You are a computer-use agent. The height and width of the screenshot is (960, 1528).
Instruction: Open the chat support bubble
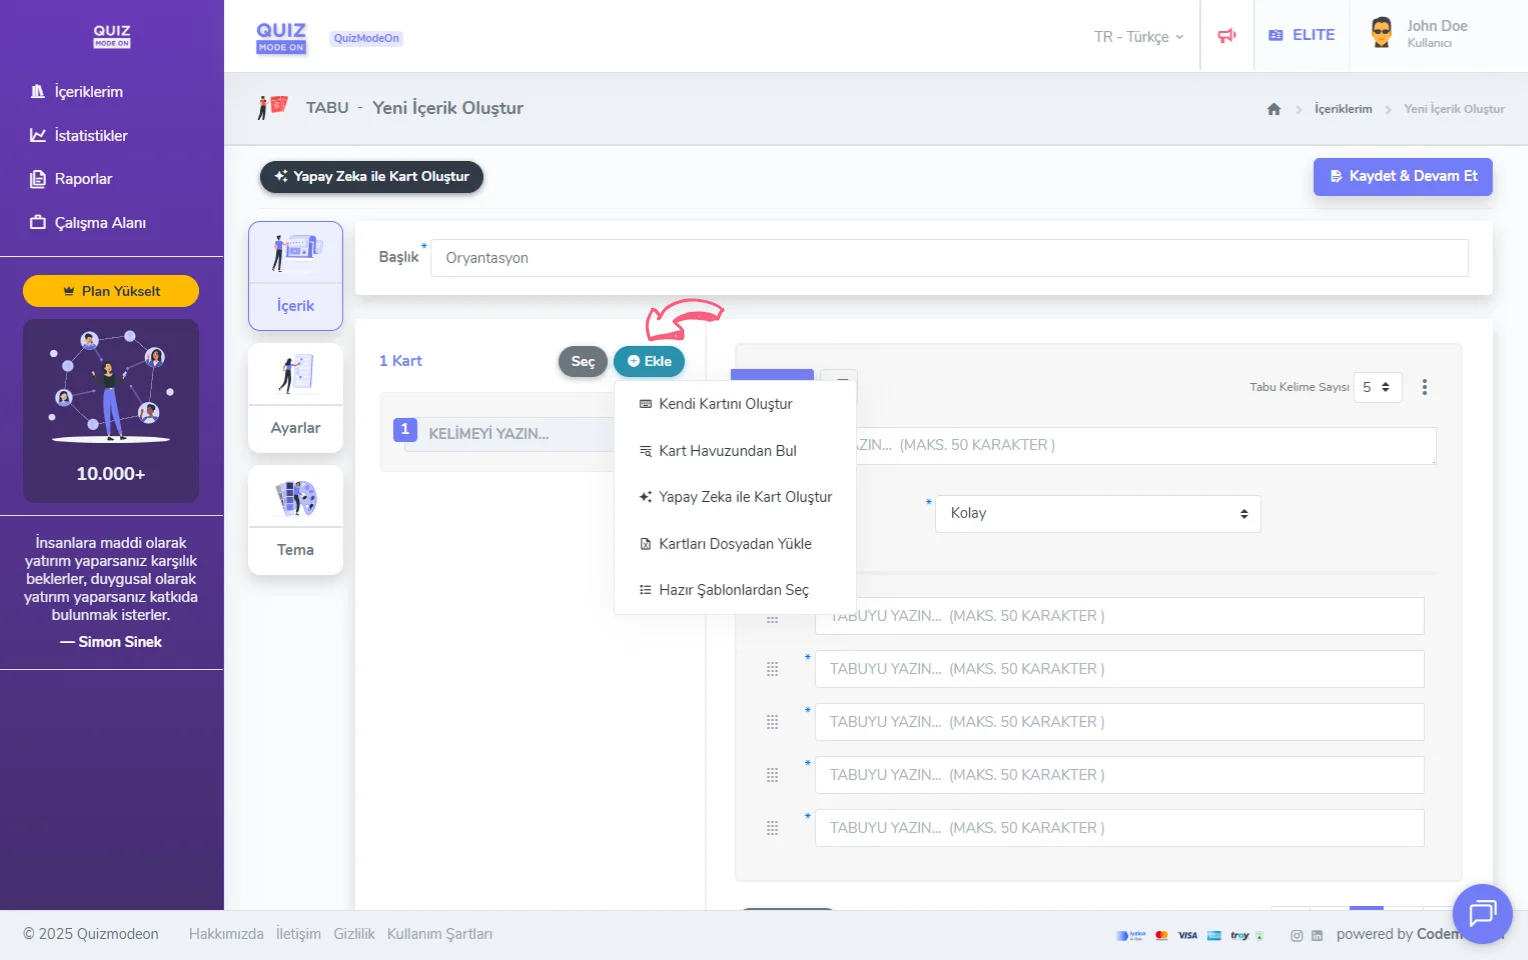[1482, 913]
